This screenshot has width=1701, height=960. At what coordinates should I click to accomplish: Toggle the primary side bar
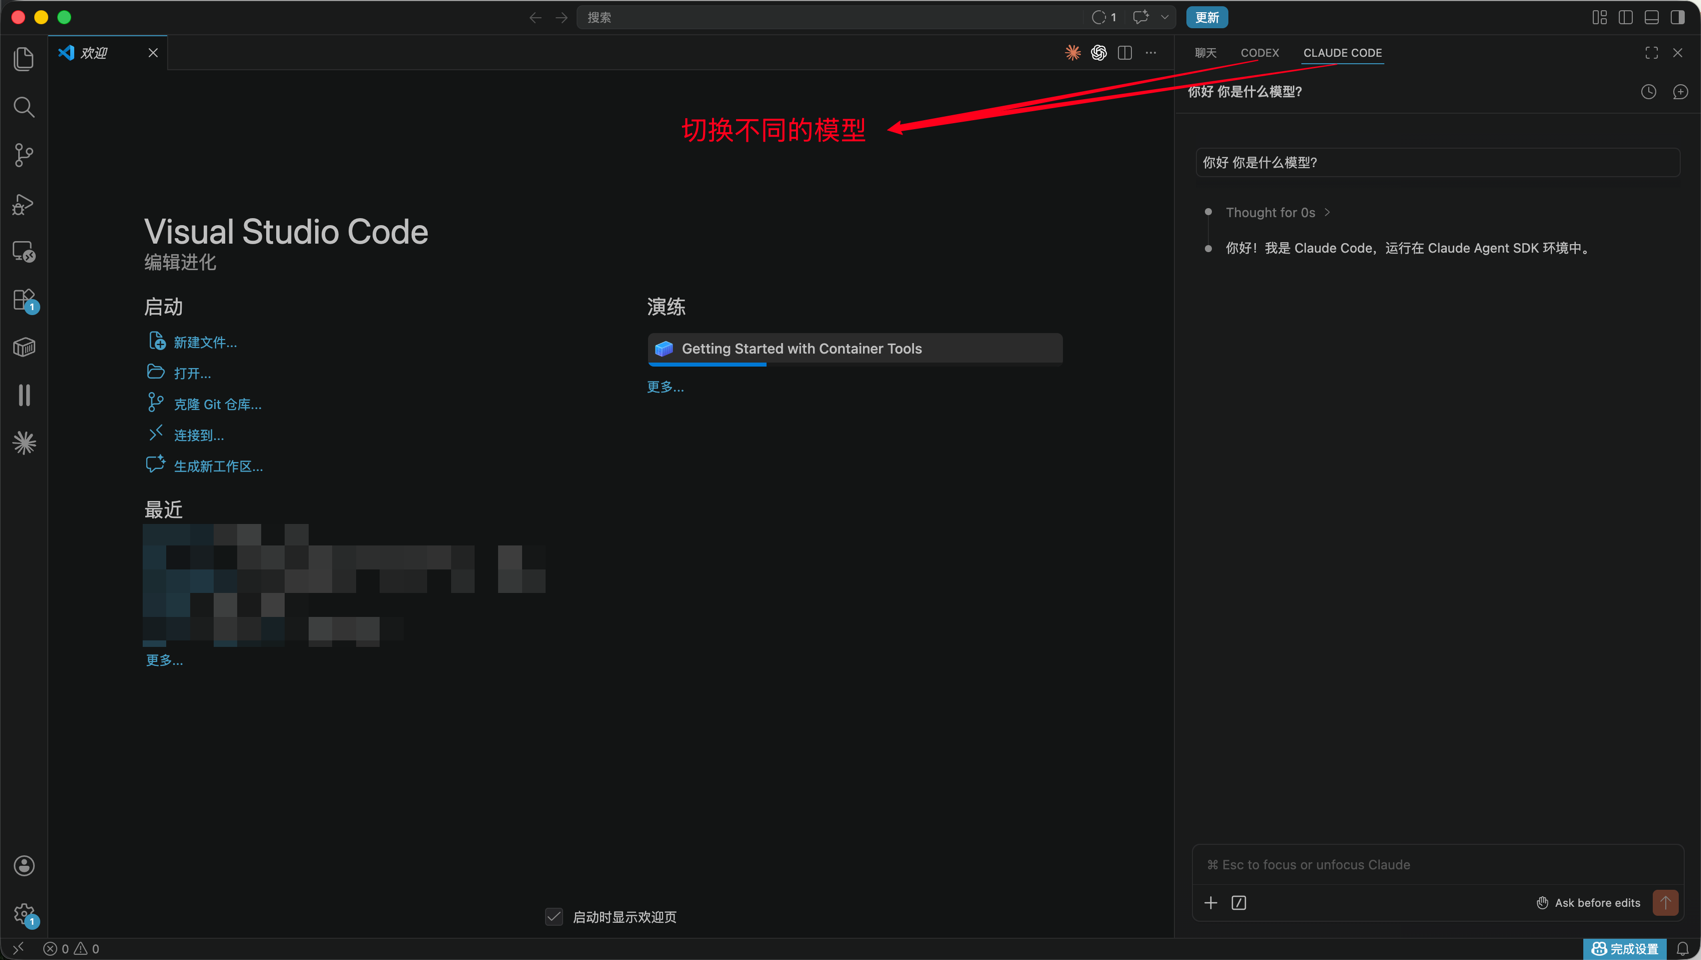(1626, 17)
